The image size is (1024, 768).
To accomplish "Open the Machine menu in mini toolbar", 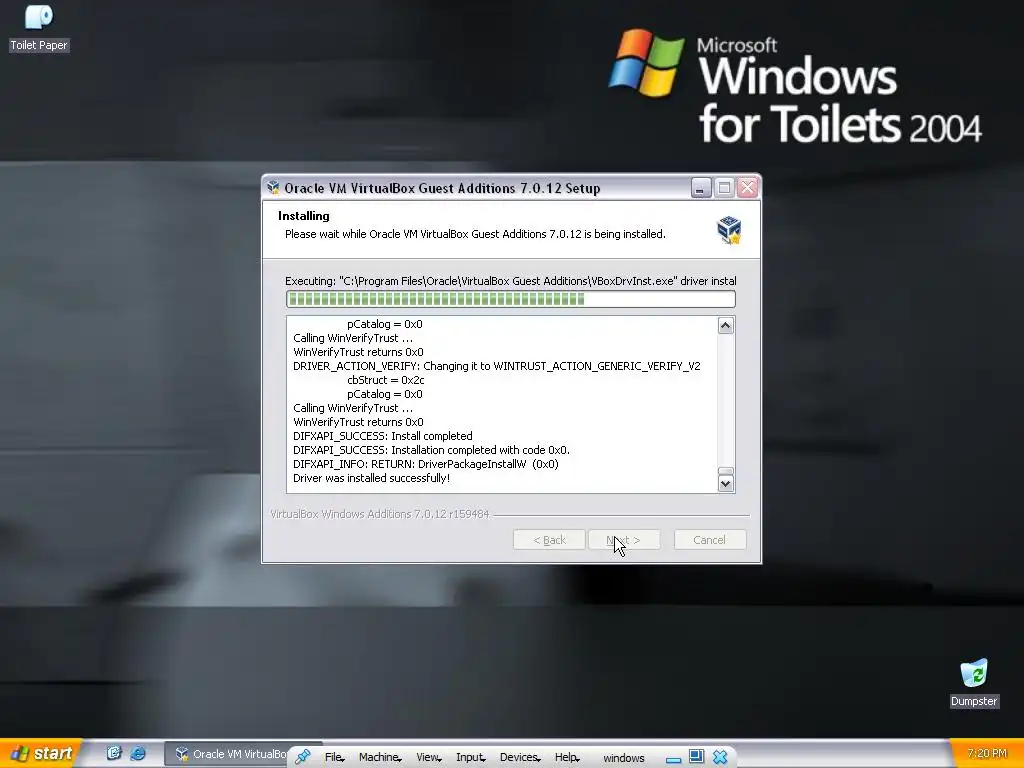I will tap(379, 757).
